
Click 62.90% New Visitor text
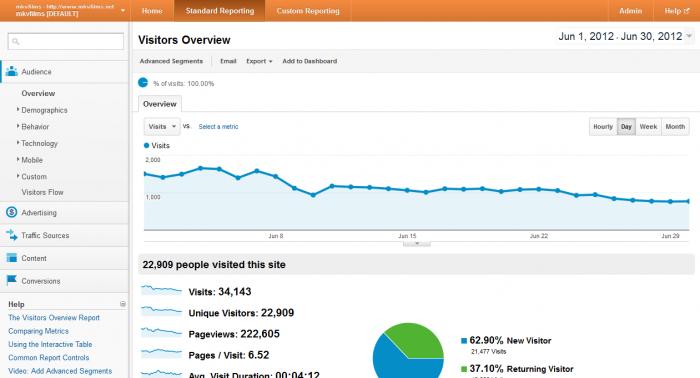[510, 341]
